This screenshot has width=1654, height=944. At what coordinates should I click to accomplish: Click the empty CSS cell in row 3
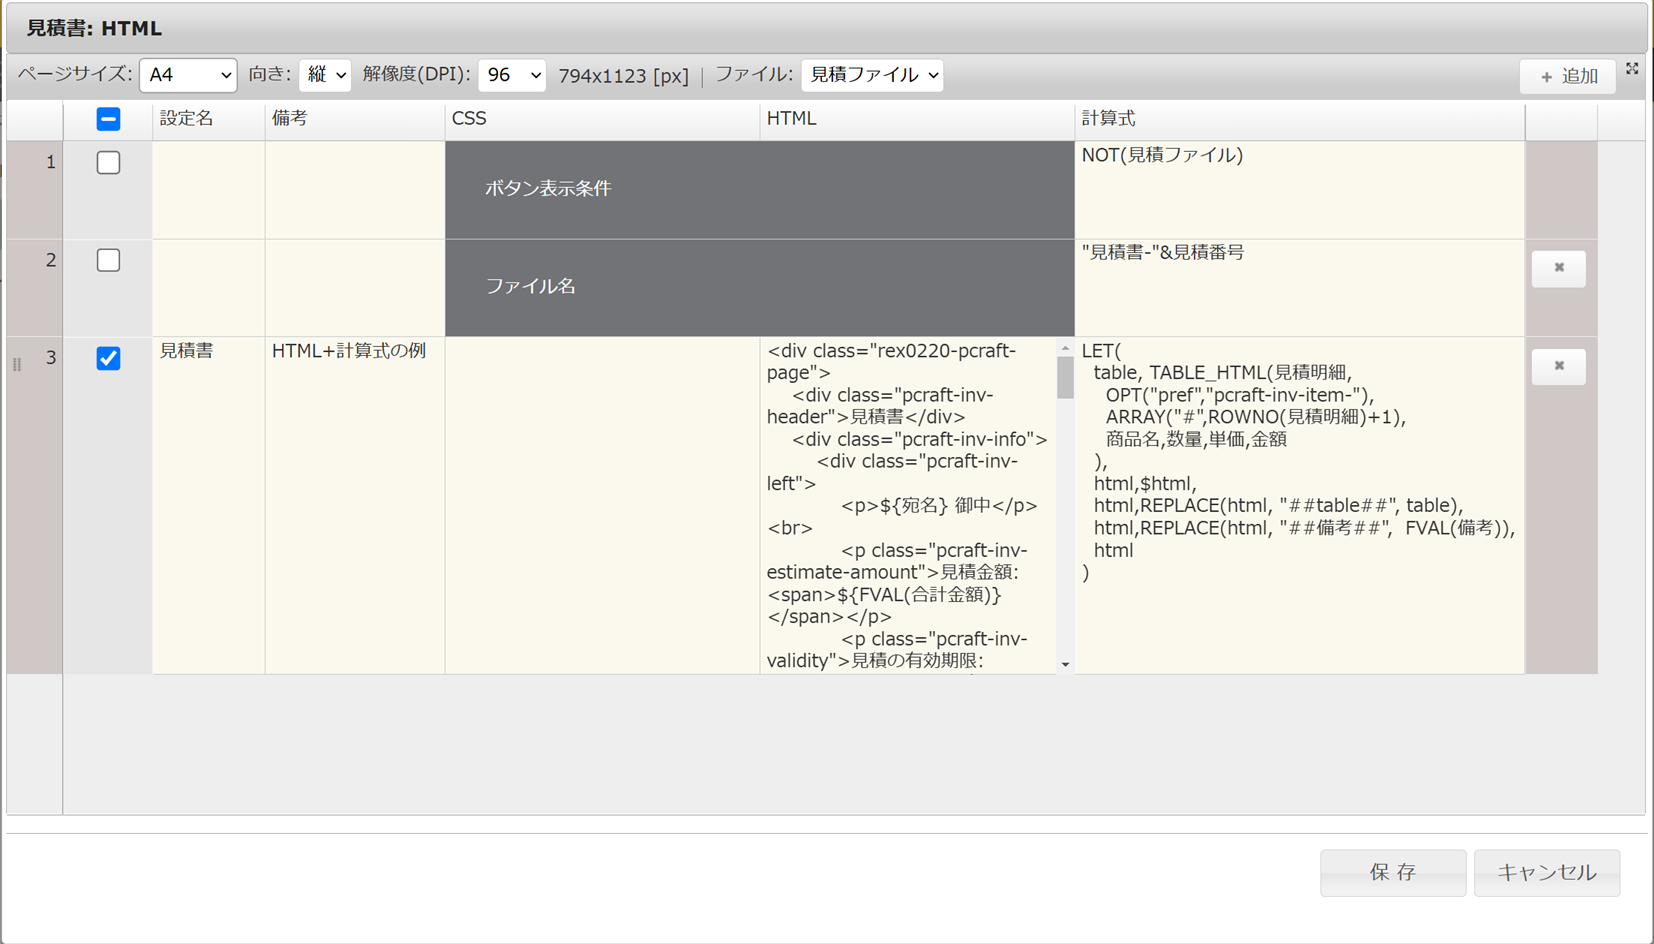pyautogui.click(x=602, y=505)
